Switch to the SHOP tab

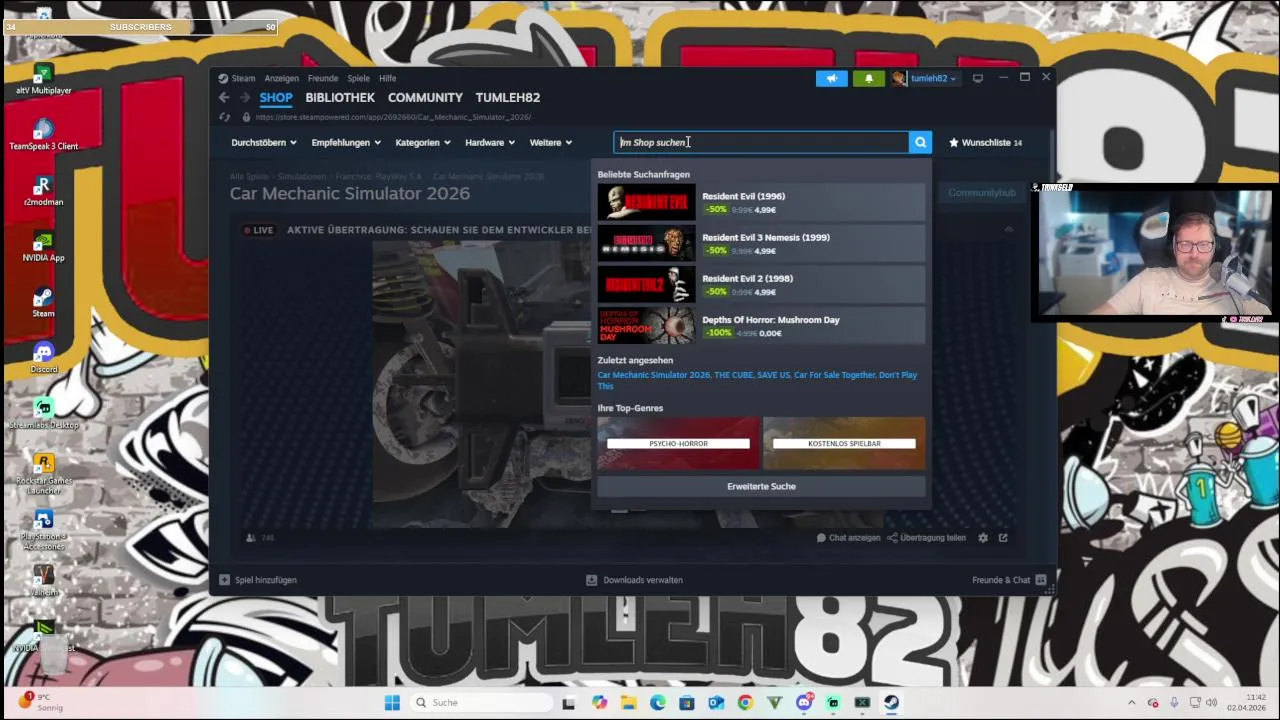pyautogui.click(x=276, y=97)
